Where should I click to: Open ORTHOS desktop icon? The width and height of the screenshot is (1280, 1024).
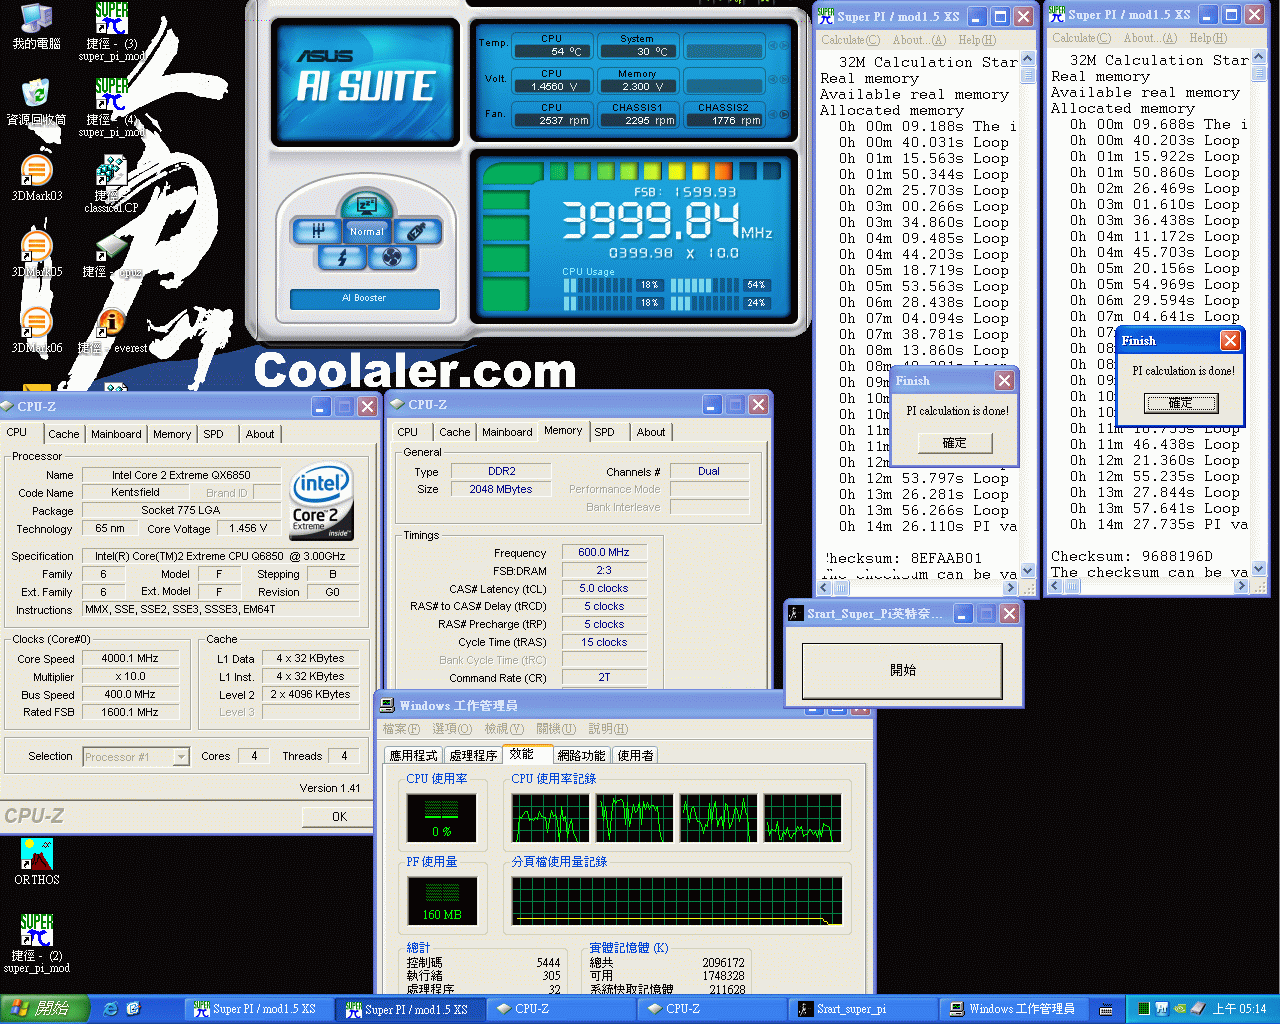point(37,862)
